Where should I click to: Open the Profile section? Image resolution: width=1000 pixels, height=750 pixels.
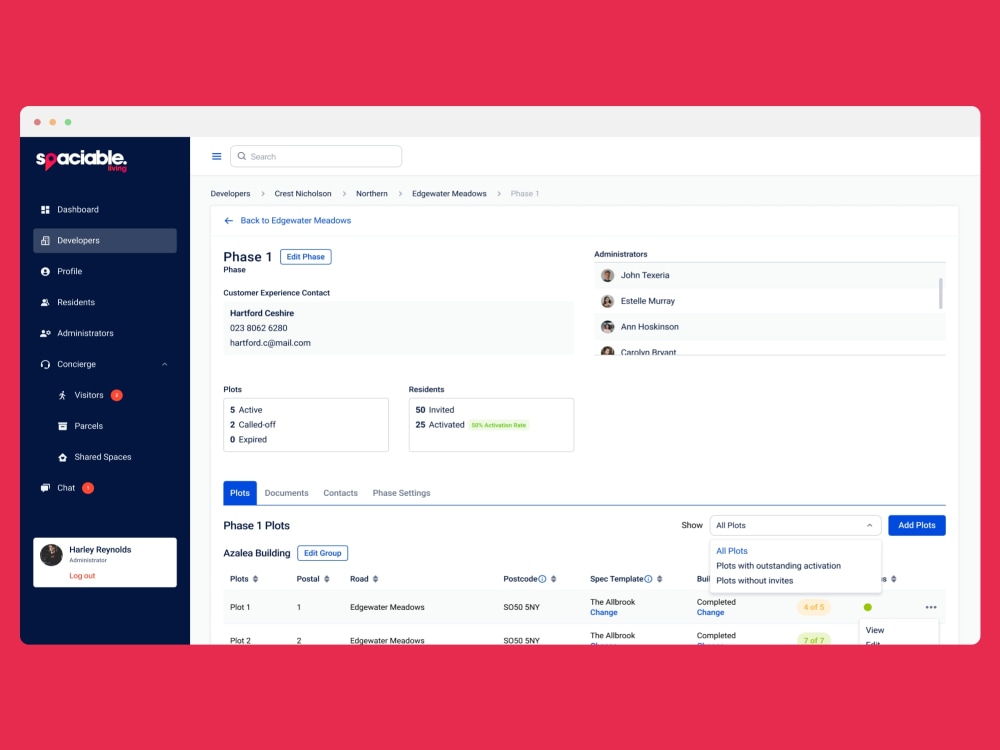66,271
